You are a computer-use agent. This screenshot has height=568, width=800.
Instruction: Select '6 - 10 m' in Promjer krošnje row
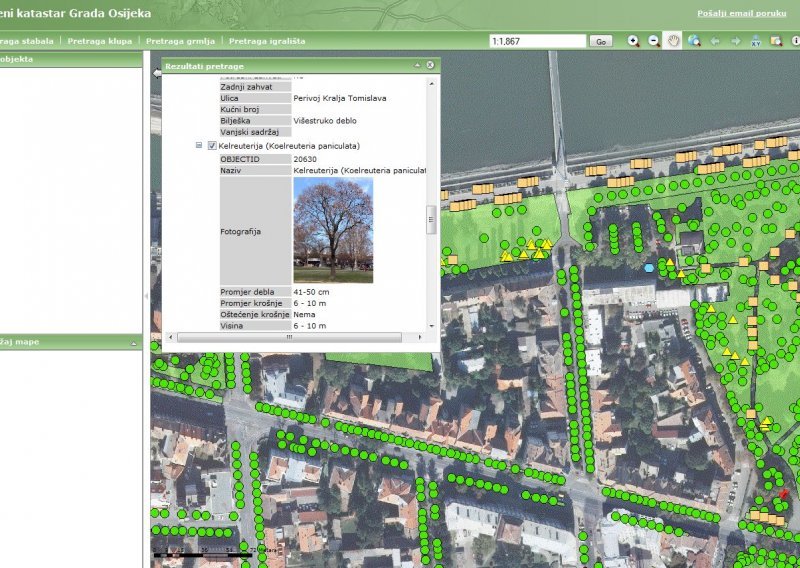(x=310, y=303)
